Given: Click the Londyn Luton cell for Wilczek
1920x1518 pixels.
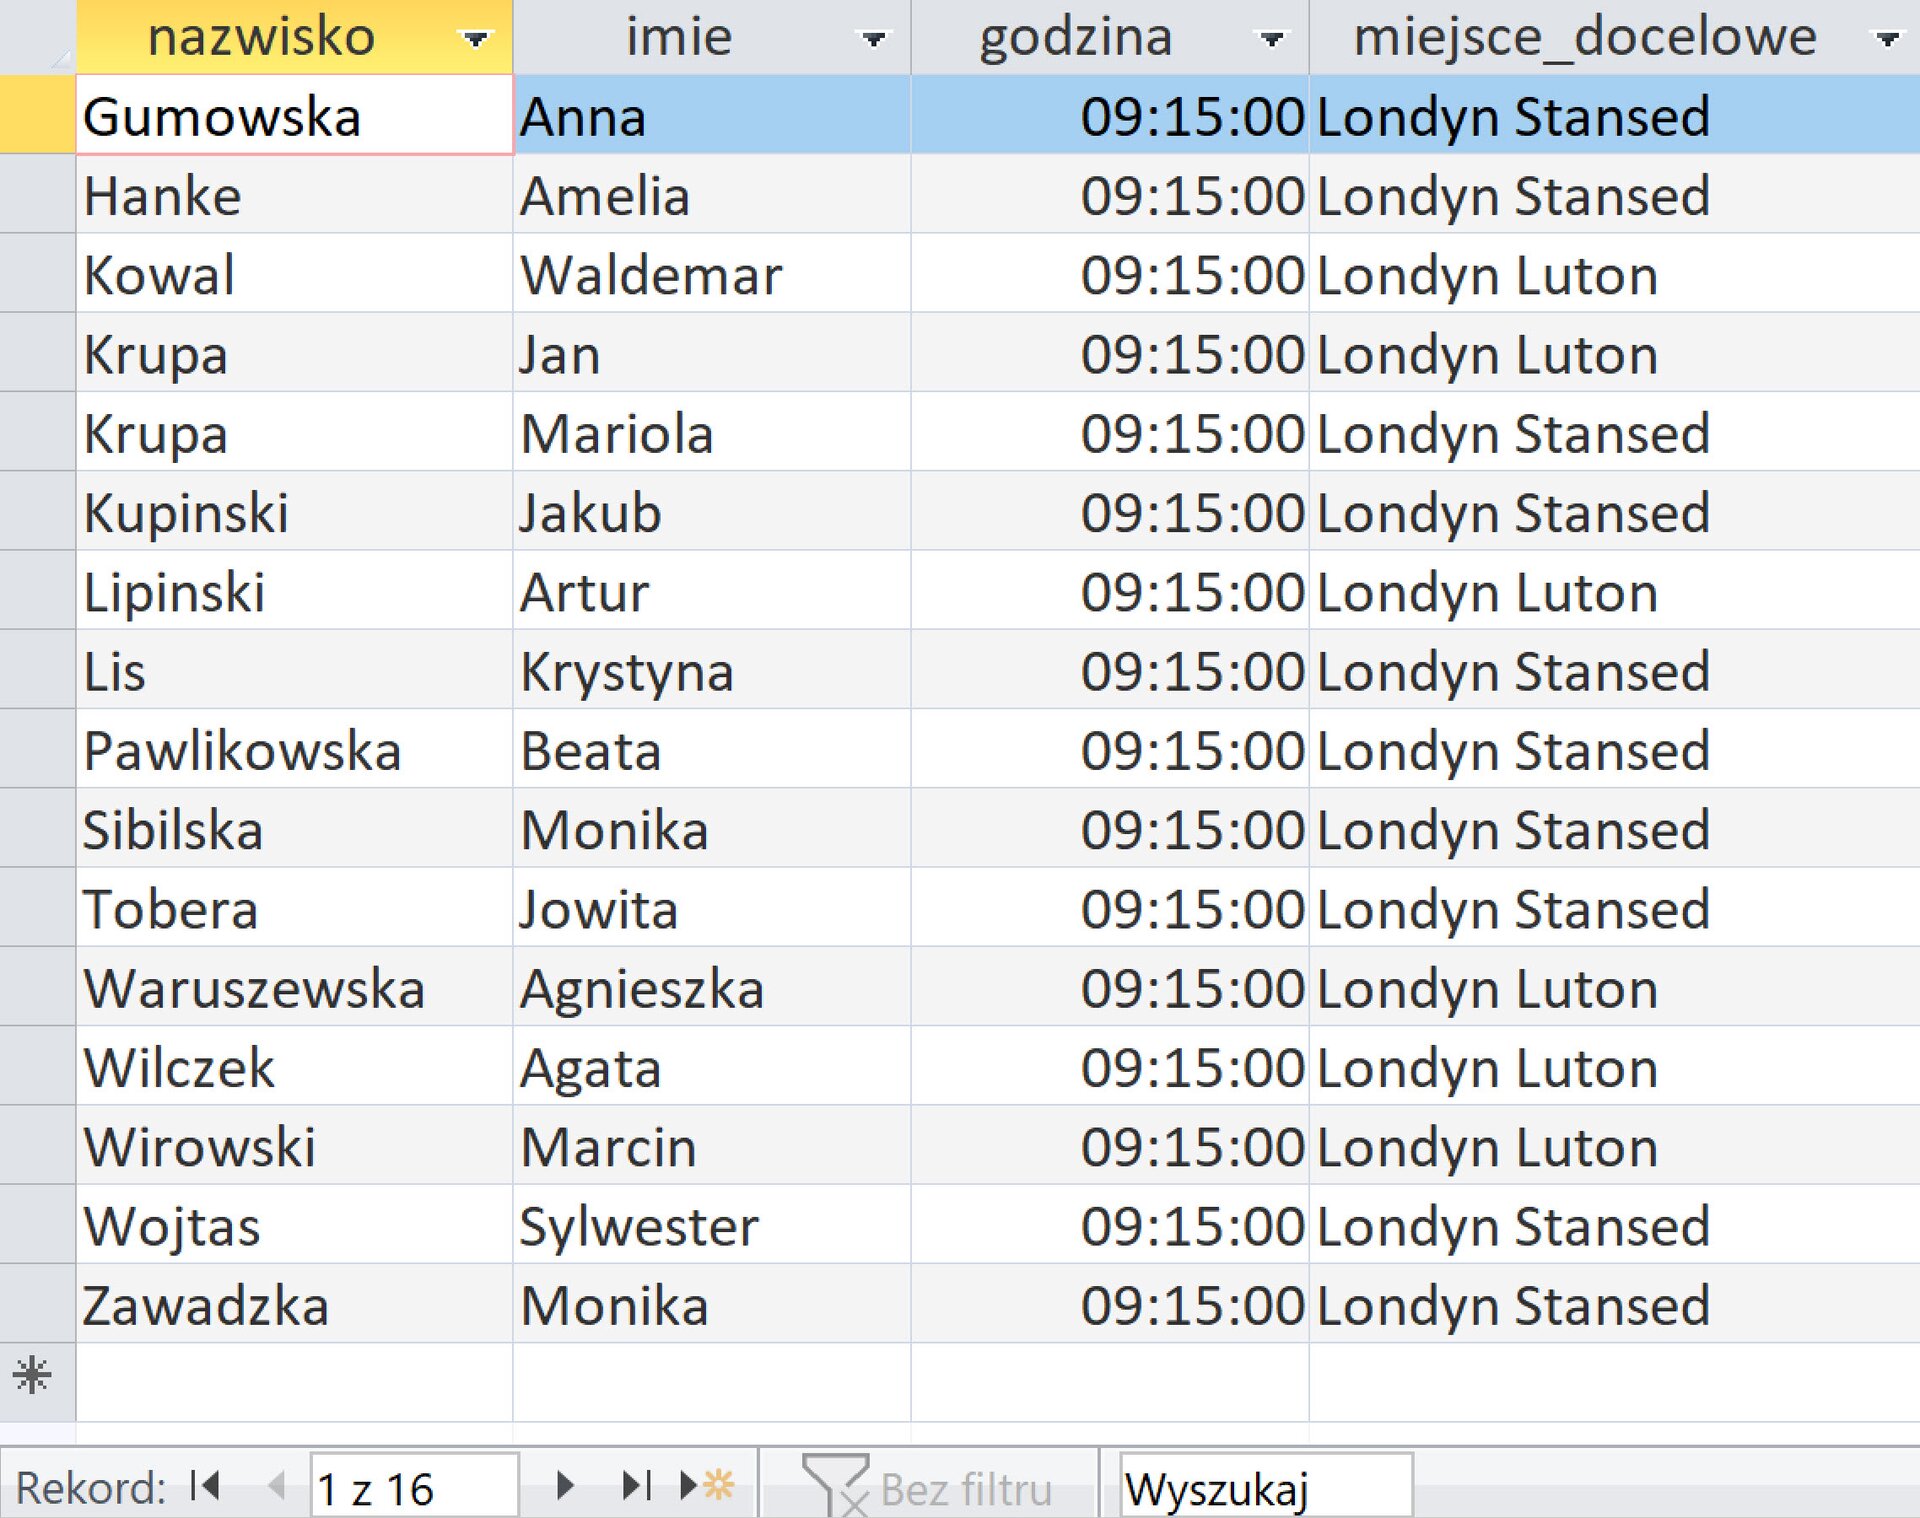Looking at the screenshot, I should (1610, 1067).
